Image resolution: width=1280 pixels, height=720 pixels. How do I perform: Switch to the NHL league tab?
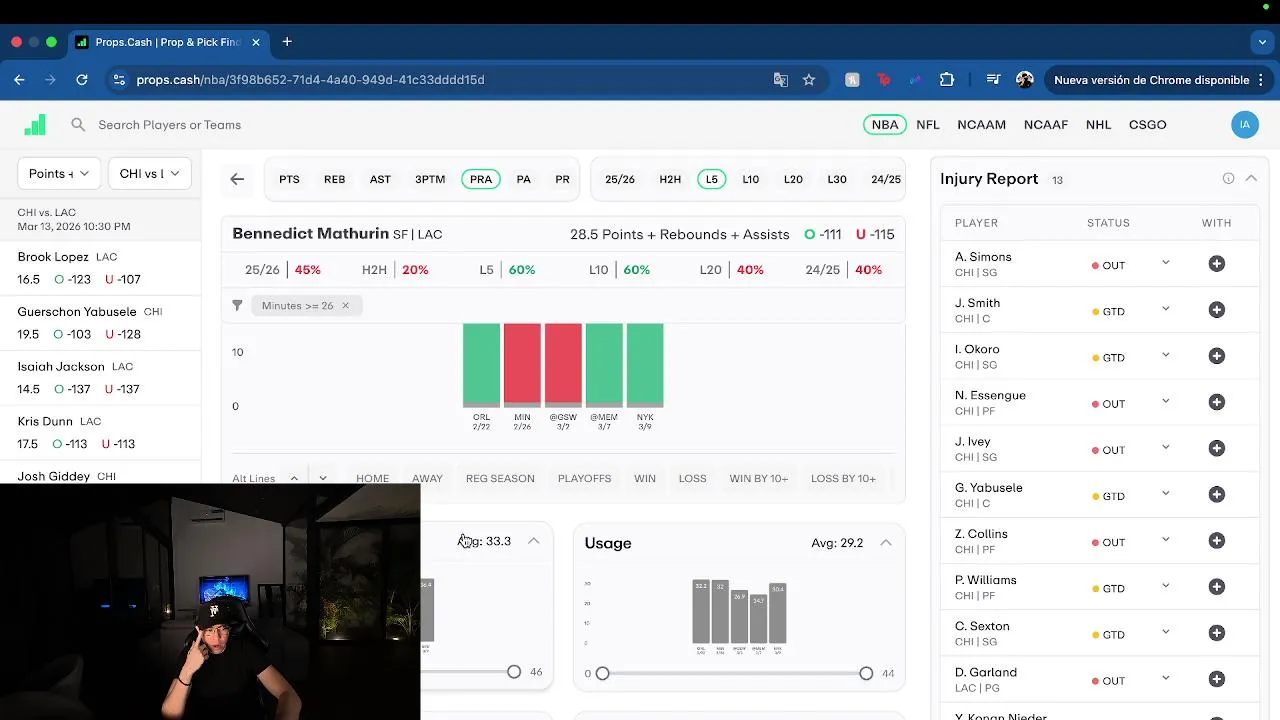click(x=1098, y=125)
